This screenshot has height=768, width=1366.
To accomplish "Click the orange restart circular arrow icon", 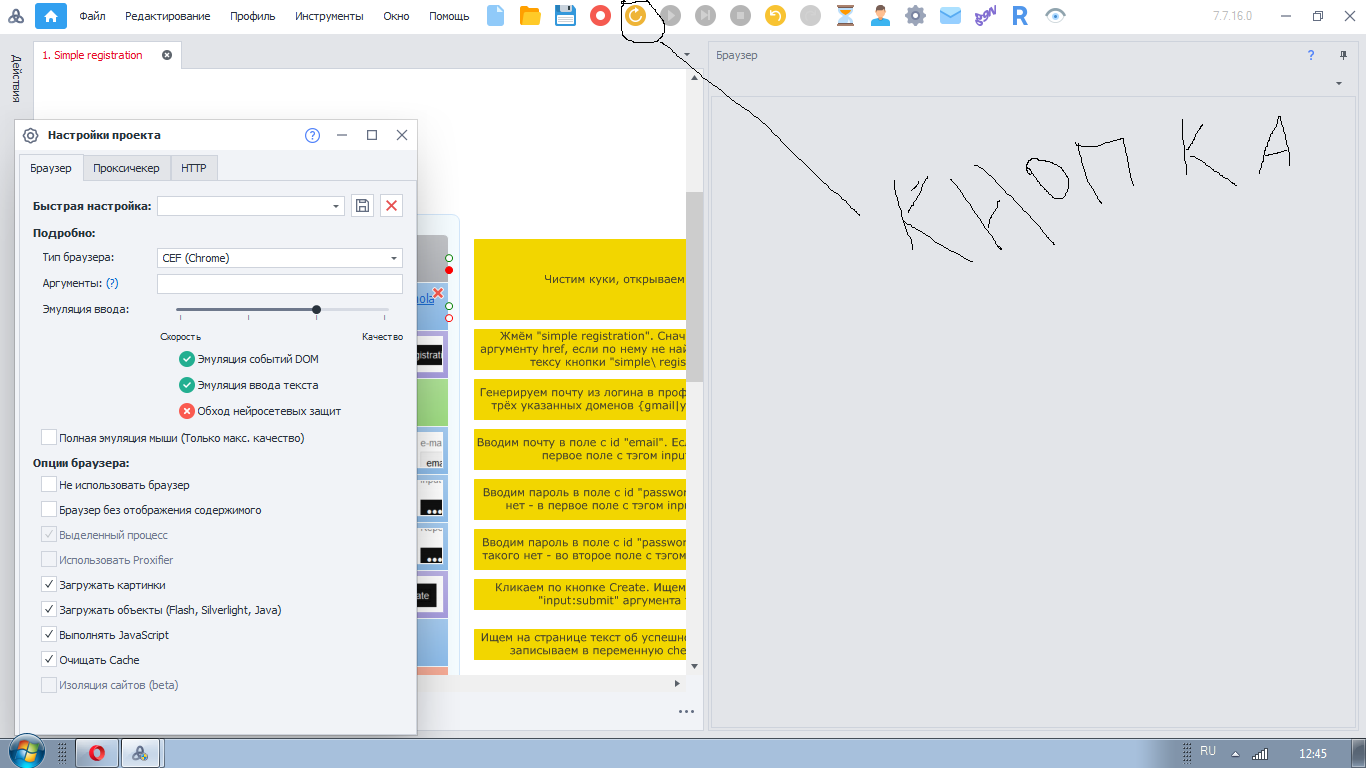I will point(636,15).
